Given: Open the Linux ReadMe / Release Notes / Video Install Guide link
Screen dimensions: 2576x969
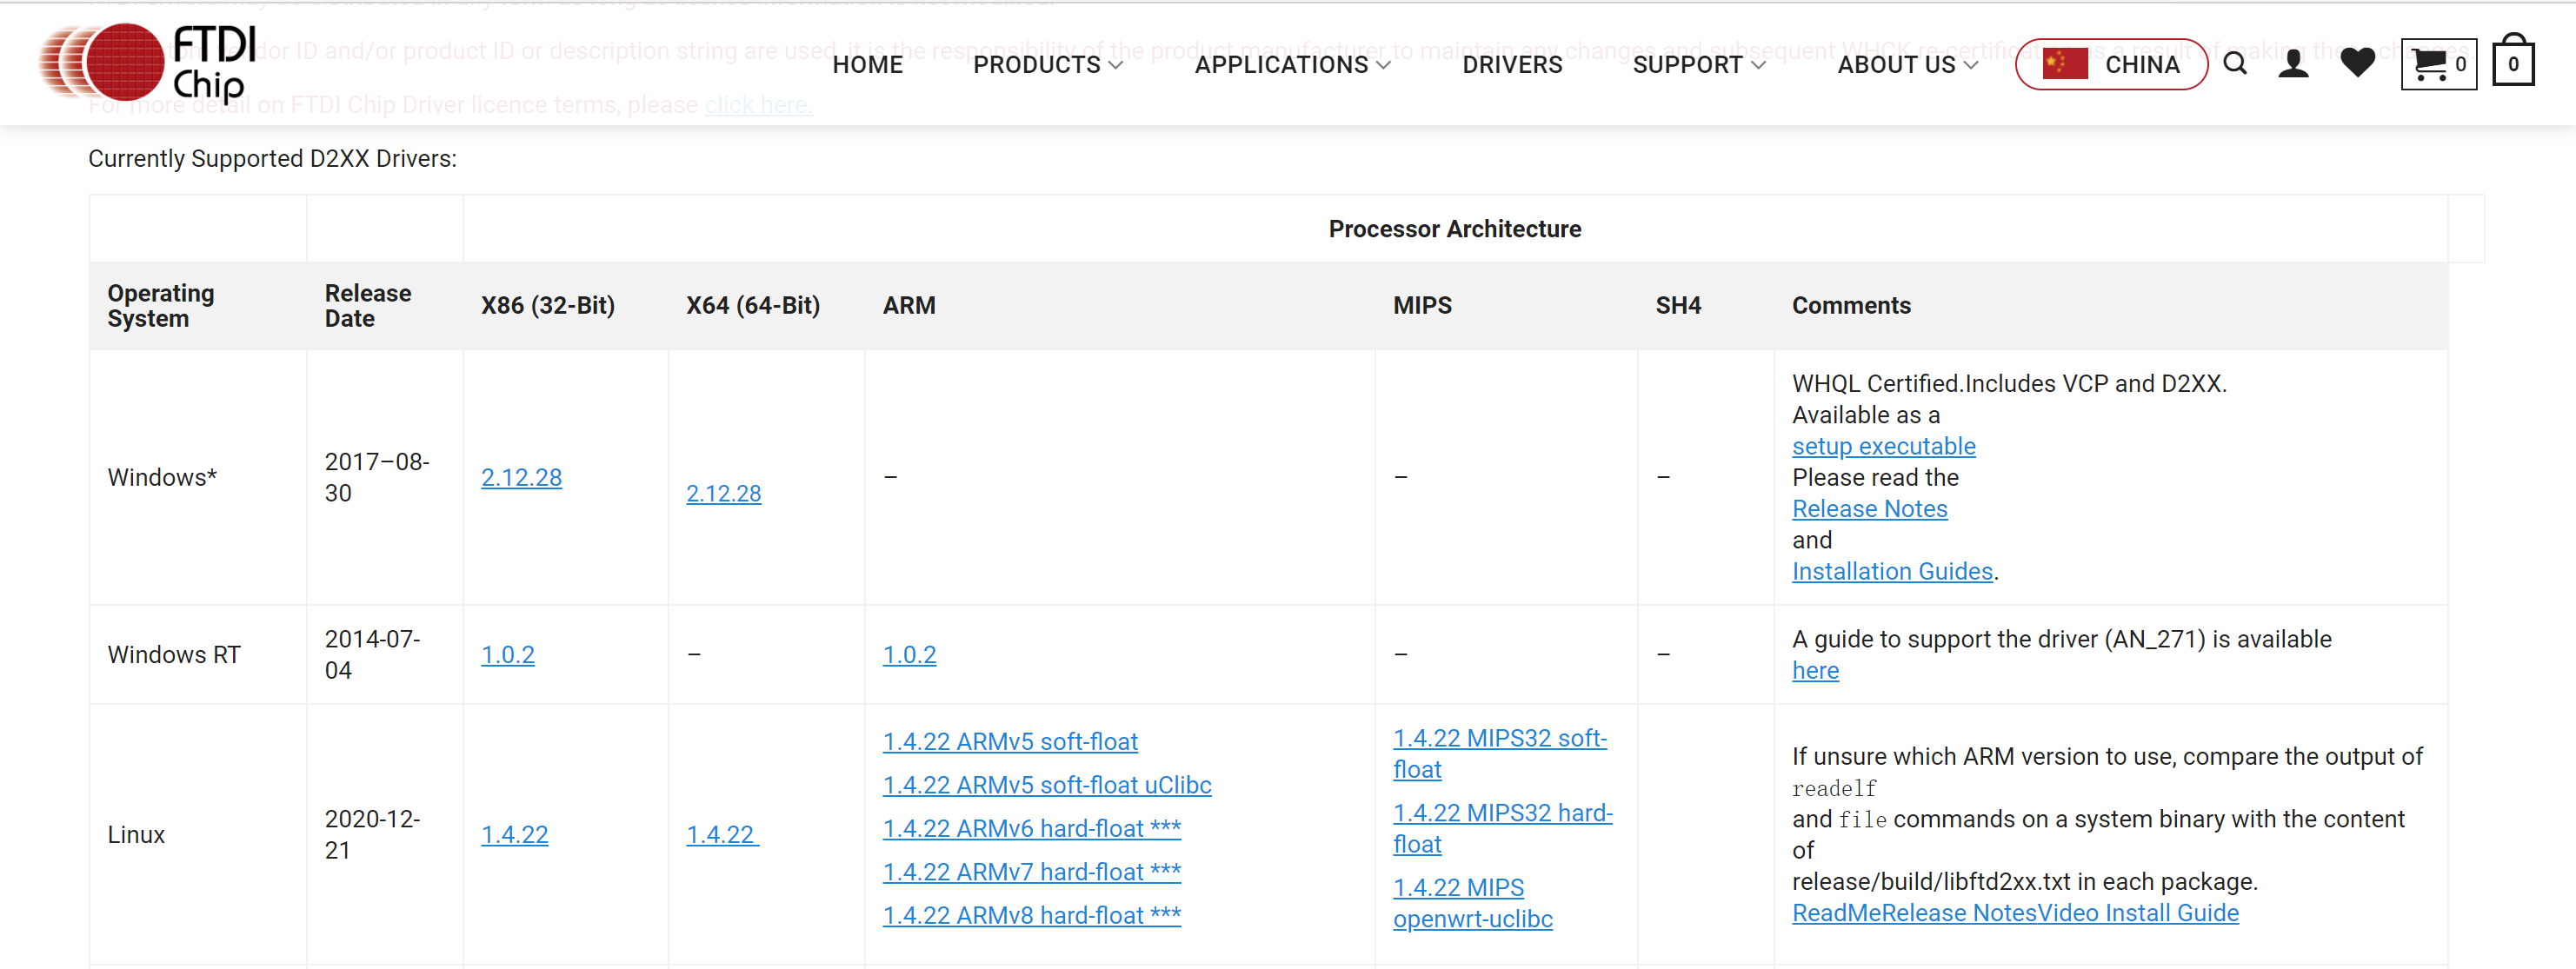Looking at the screenshot, I should tap(2014, 913).
